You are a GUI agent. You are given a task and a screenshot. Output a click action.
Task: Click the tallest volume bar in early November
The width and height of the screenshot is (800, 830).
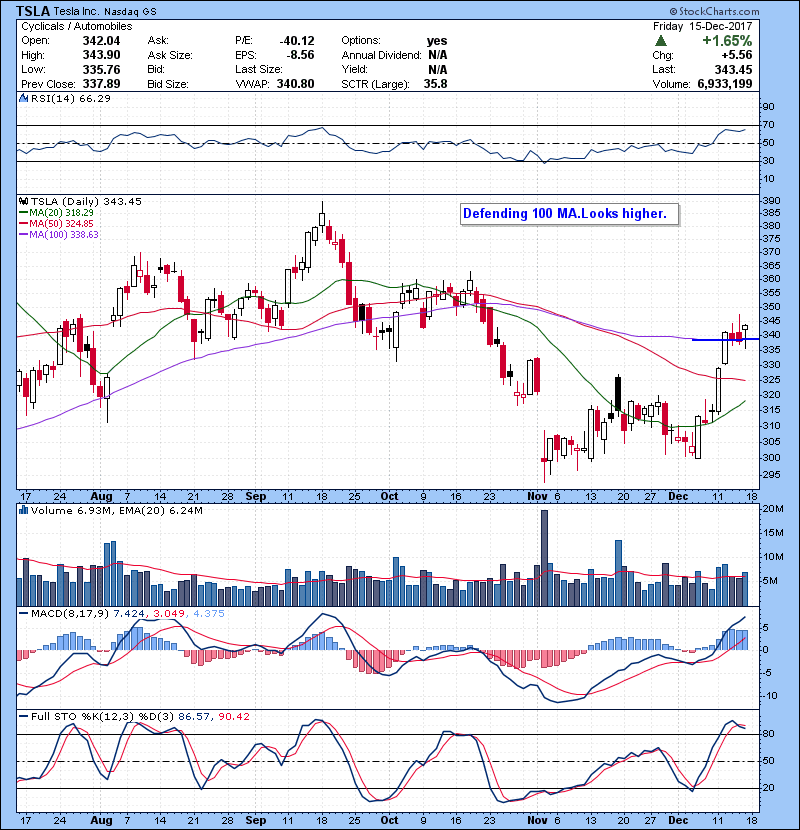coord(544,558)
